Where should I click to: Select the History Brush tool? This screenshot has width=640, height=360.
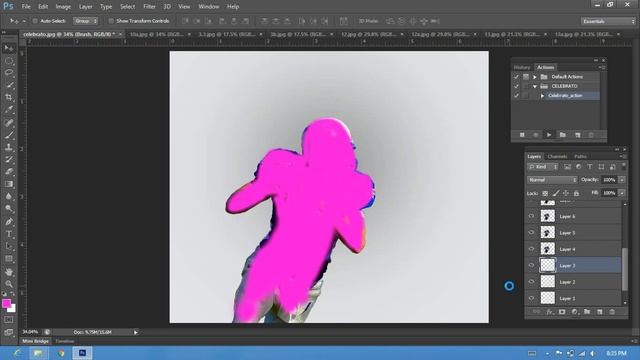(9, 160)
